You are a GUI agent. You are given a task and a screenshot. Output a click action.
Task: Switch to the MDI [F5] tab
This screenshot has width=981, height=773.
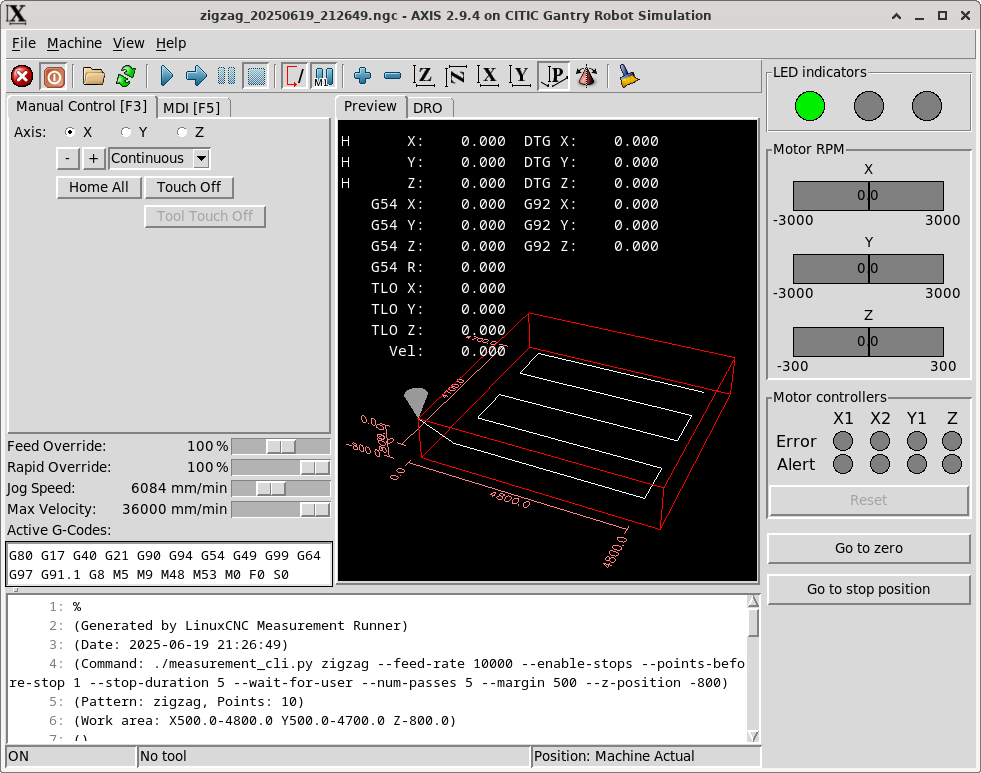194,107
